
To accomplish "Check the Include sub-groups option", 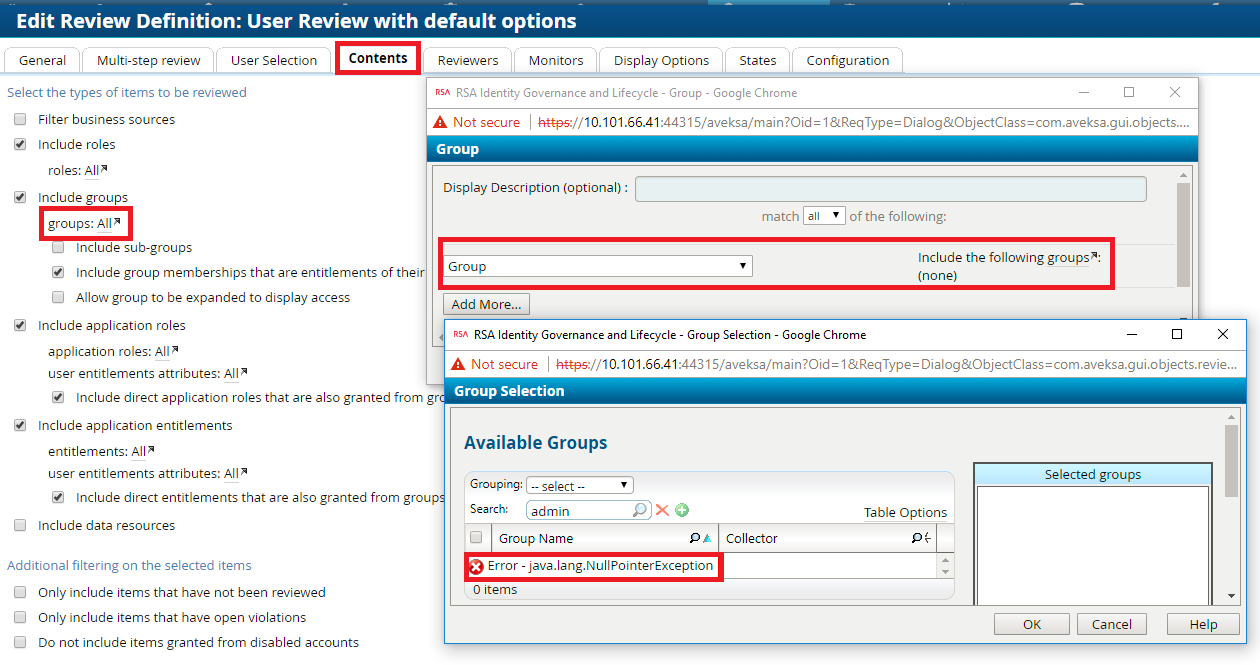I will pos(58,247).
